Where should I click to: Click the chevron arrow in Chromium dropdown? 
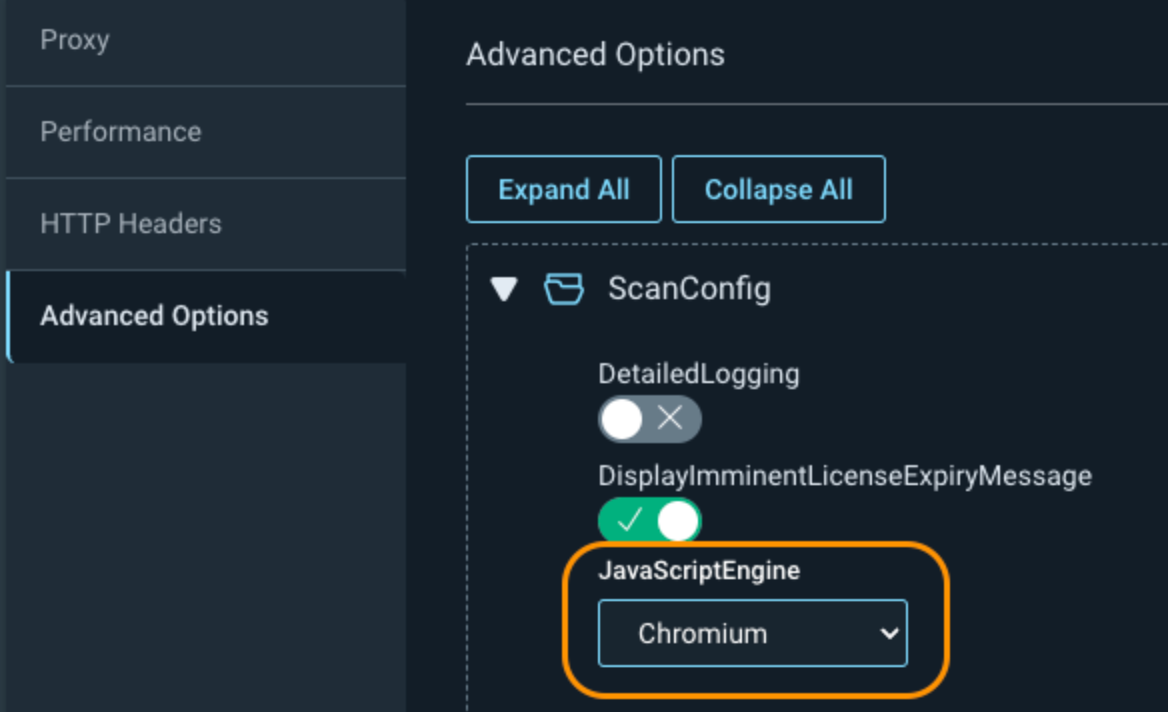point(888,633)
